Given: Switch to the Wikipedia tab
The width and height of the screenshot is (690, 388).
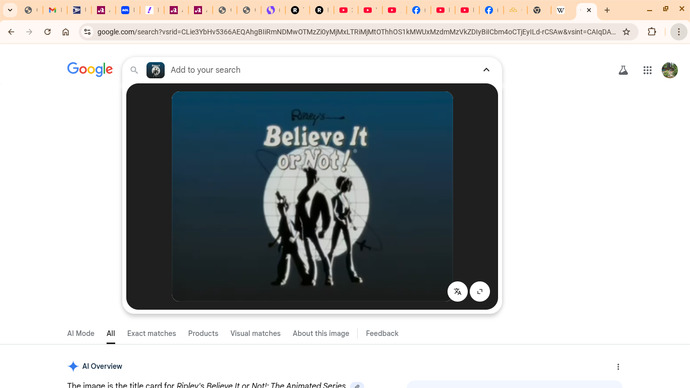Looking at the screenshot, I should [x=560, y=10].
